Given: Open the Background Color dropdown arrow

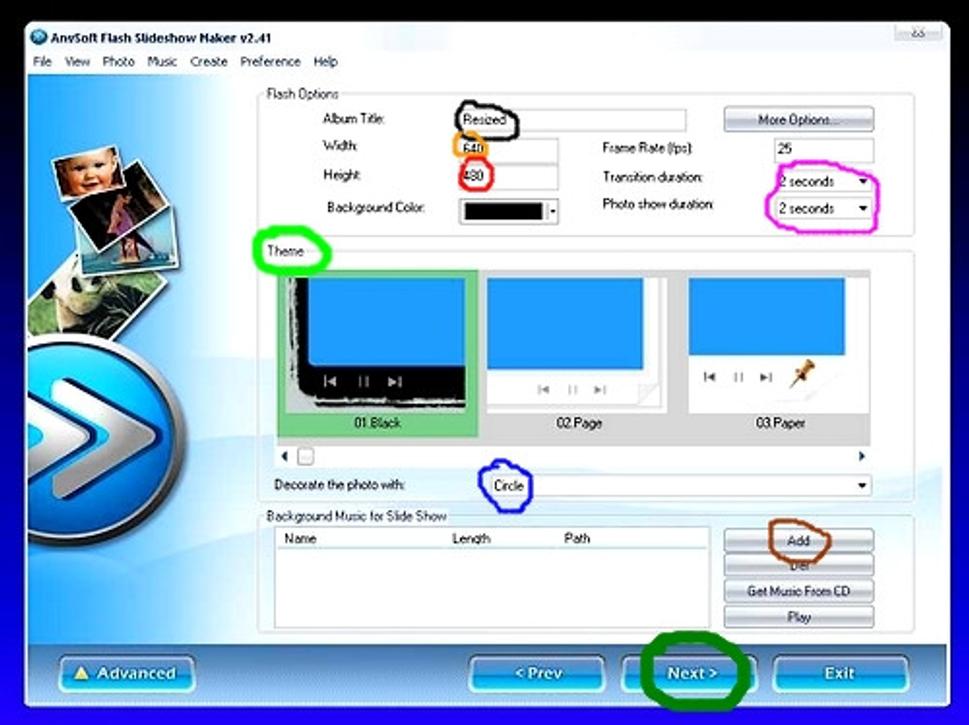Looking at the screenshot, I should (552, 211).
